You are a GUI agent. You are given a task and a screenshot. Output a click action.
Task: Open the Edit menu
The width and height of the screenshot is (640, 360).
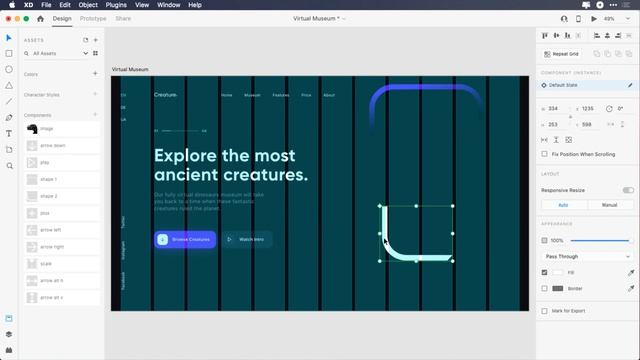coord(65,5)
